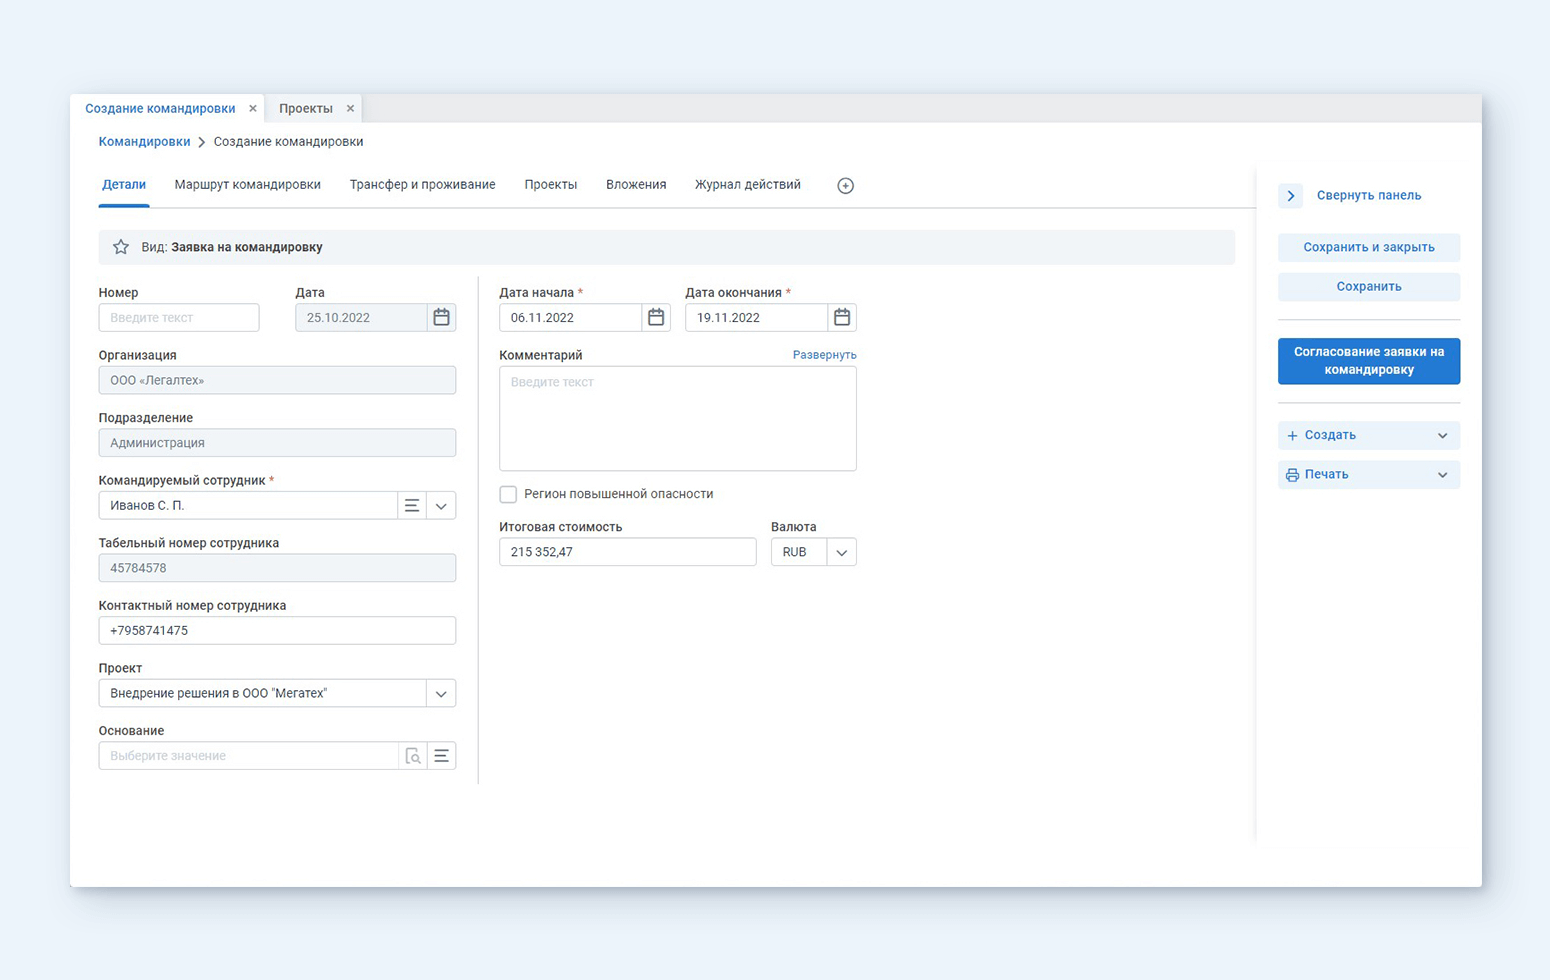The image size is (1550, 980).
Task: Click Заявка на командировку type text
Action: (247, 247)
